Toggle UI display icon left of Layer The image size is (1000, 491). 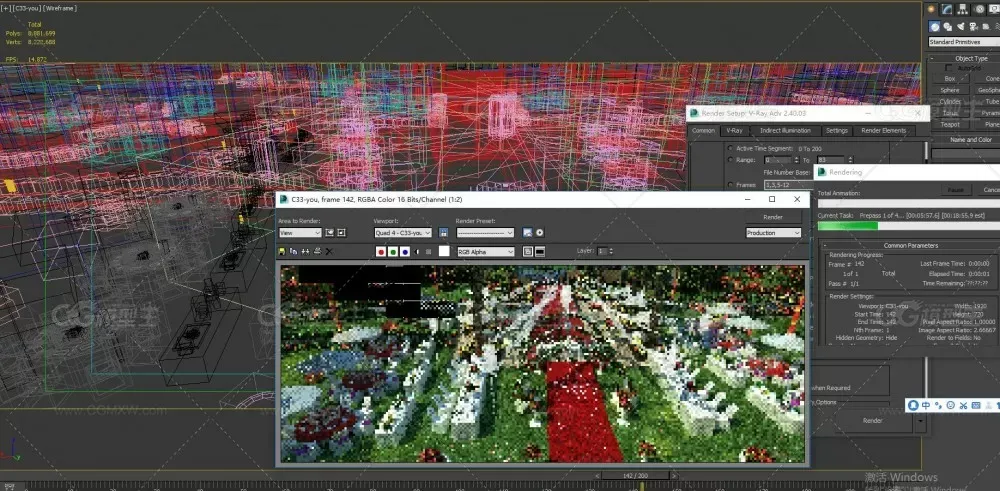tap(540, 252)
